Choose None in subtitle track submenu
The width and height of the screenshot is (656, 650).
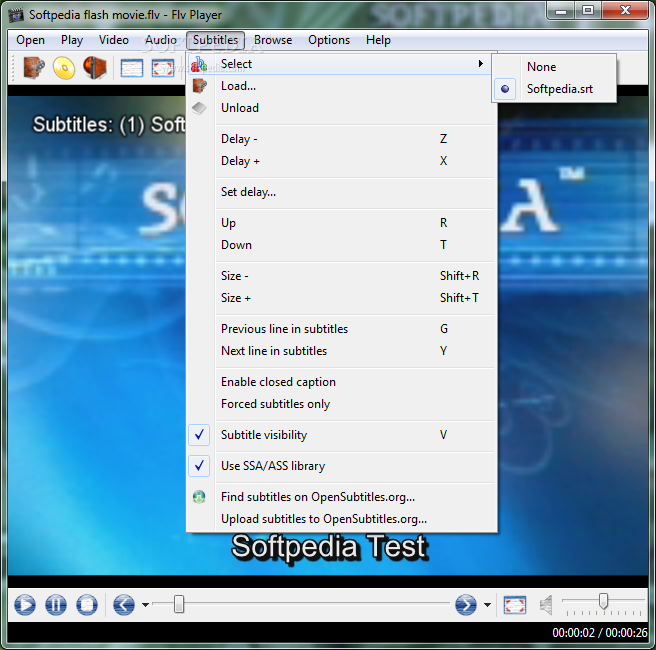coord(554,67)
